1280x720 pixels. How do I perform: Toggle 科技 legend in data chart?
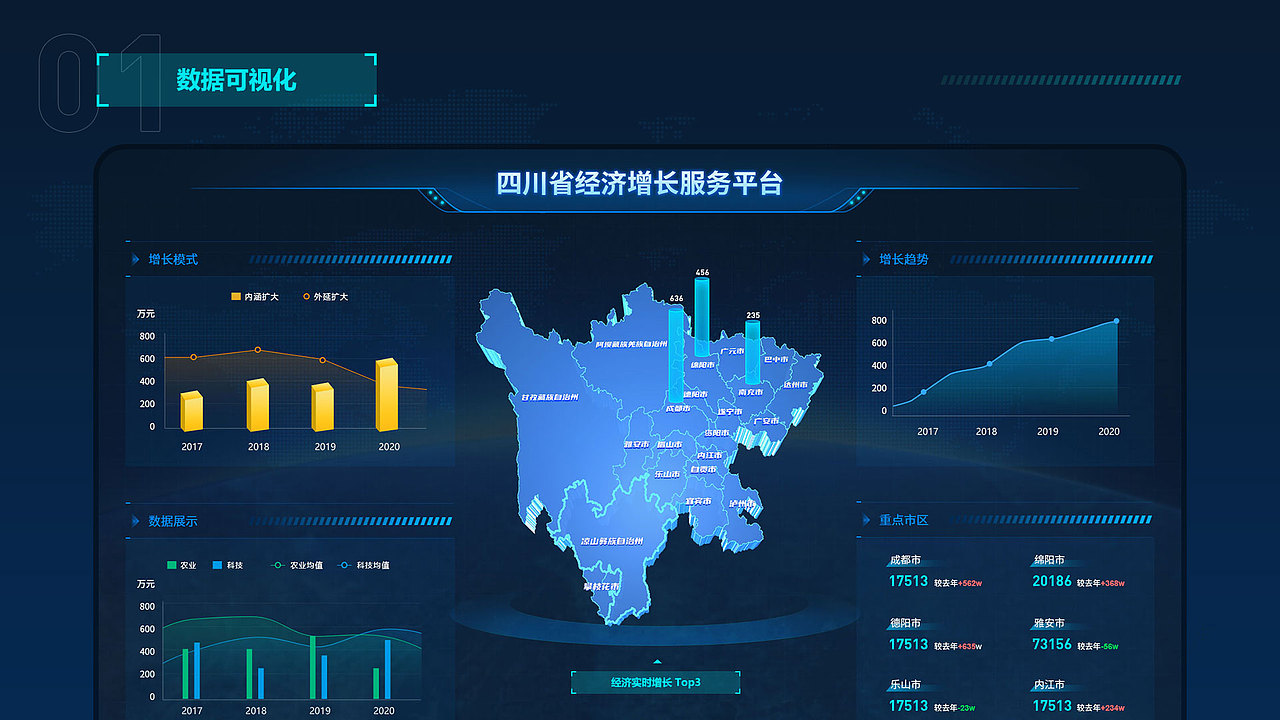[227, 565]
